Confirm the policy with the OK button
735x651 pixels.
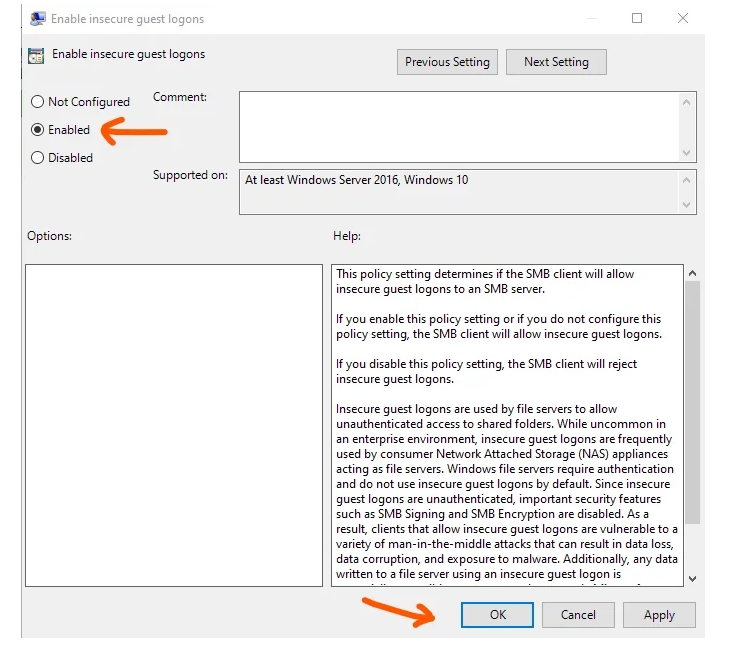point(497,615)
